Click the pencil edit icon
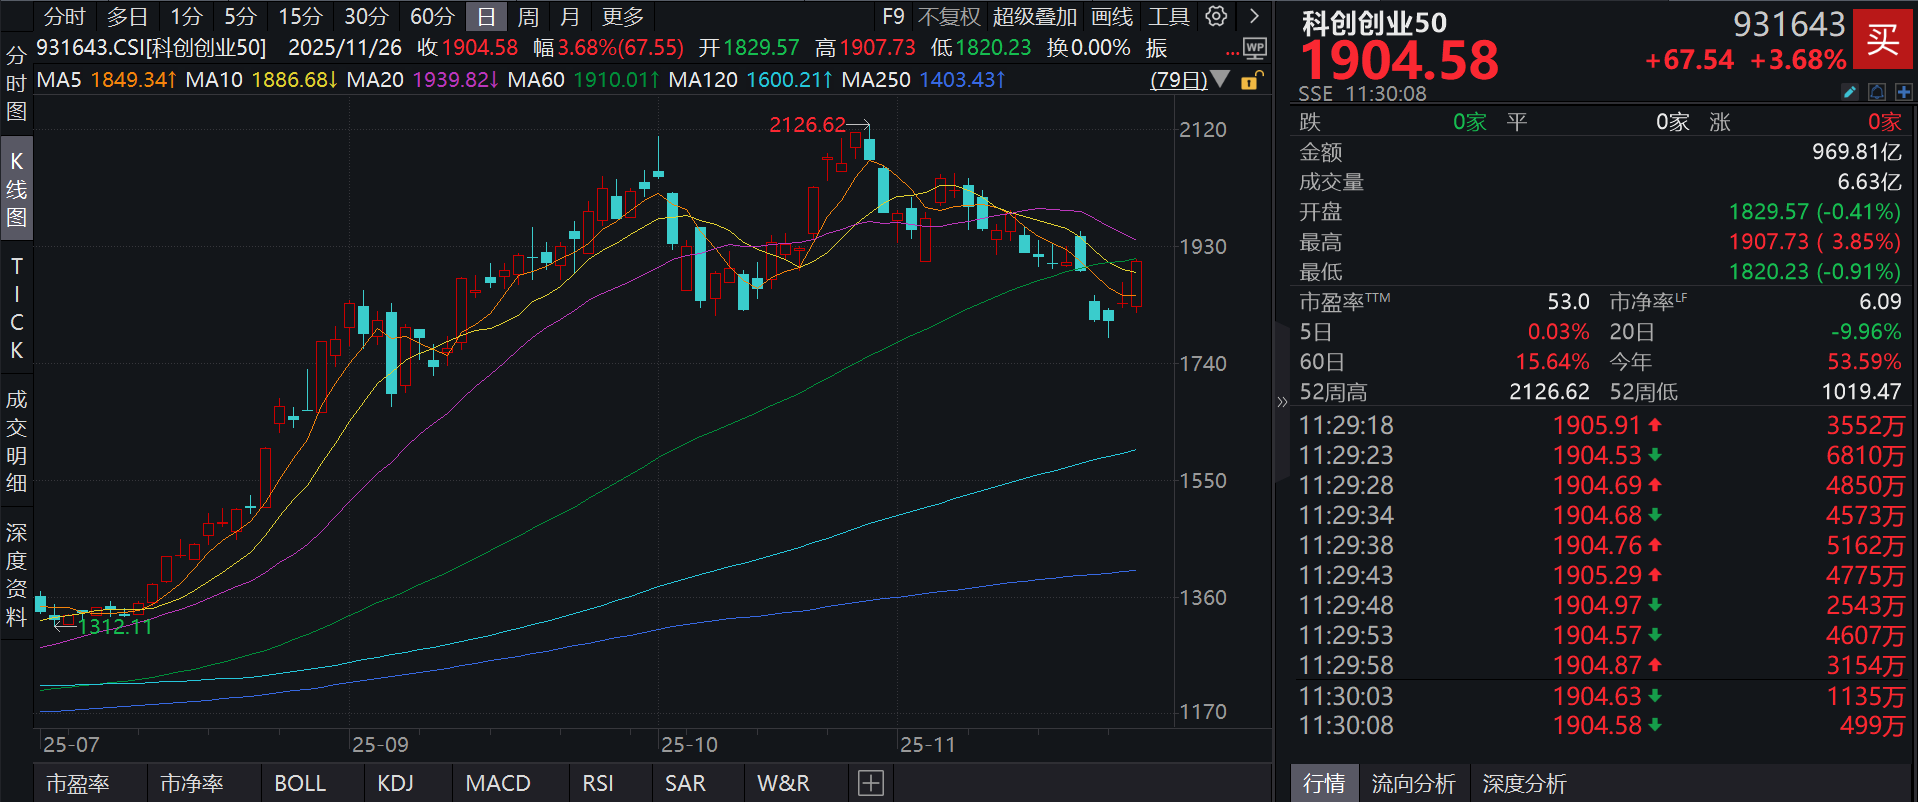Screen dimensions: 1918x802 click(x=1850, y=92)
